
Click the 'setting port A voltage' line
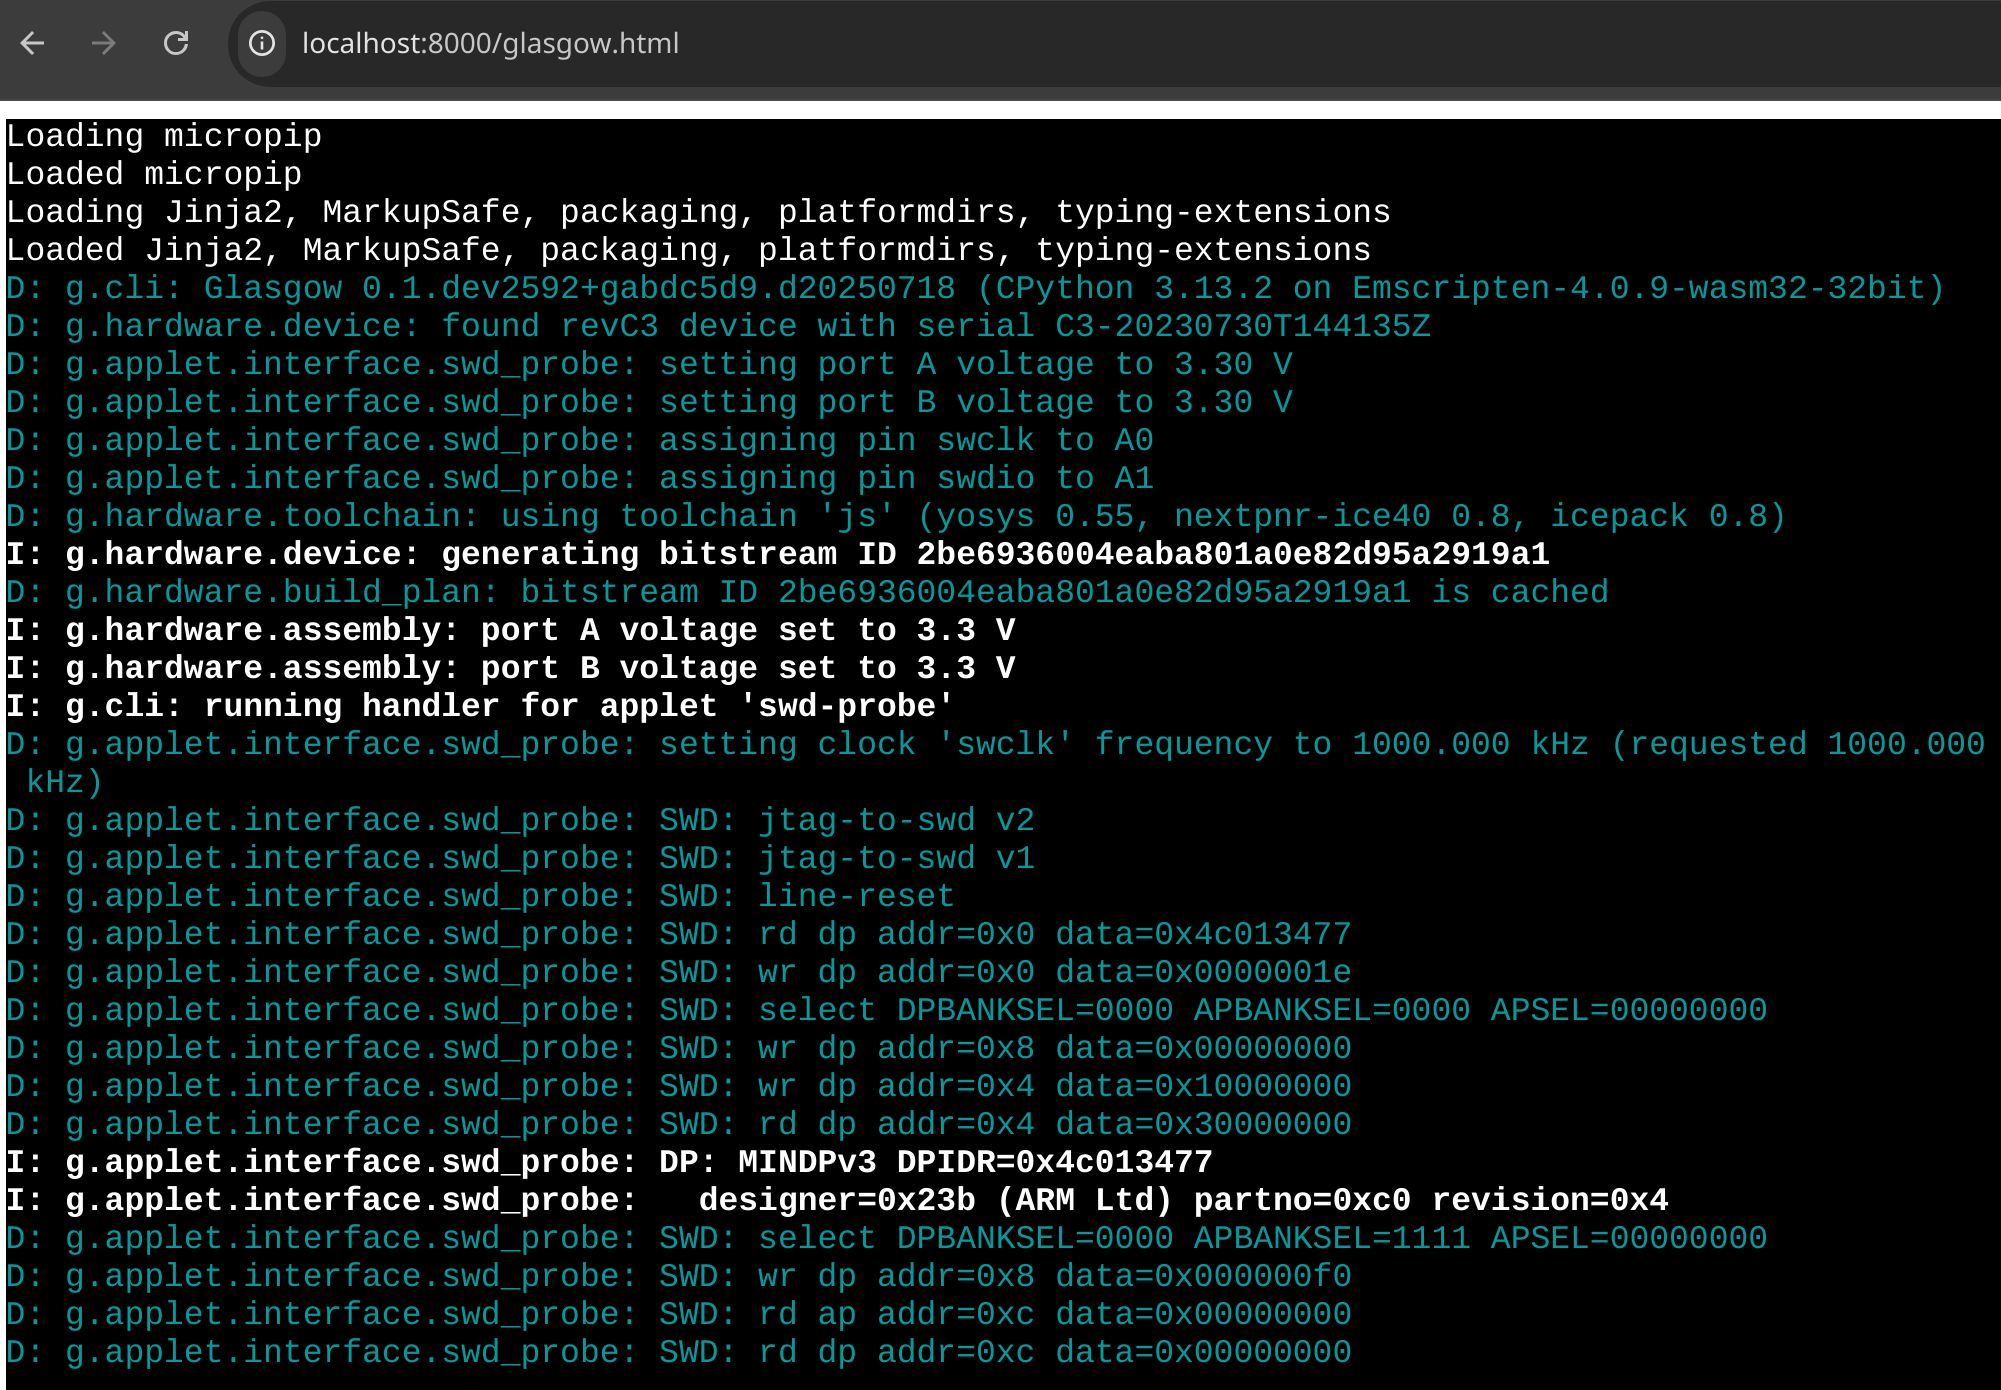[649, 364]
